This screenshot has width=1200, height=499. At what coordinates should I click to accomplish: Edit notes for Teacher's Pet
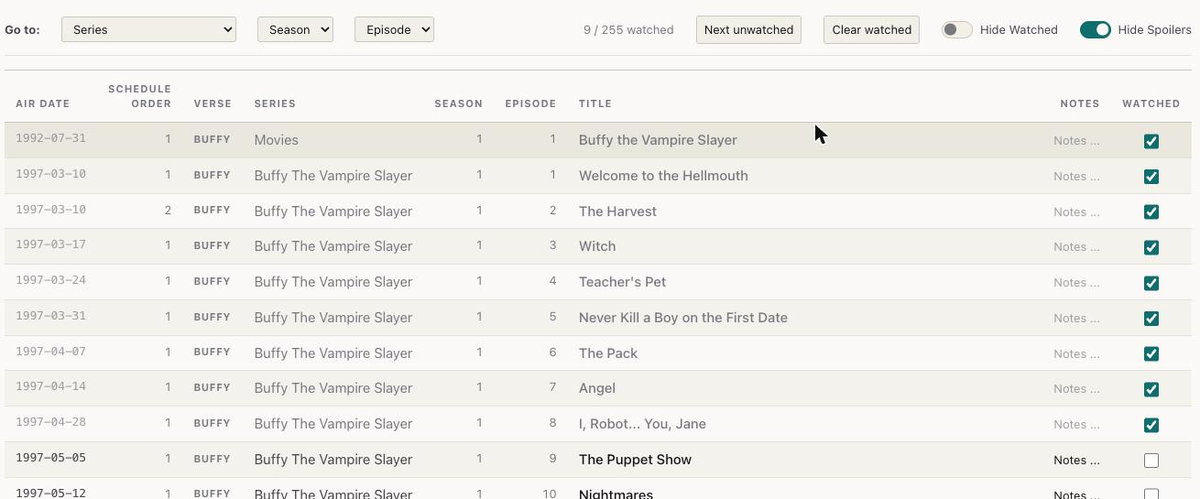click(1076, 283)
